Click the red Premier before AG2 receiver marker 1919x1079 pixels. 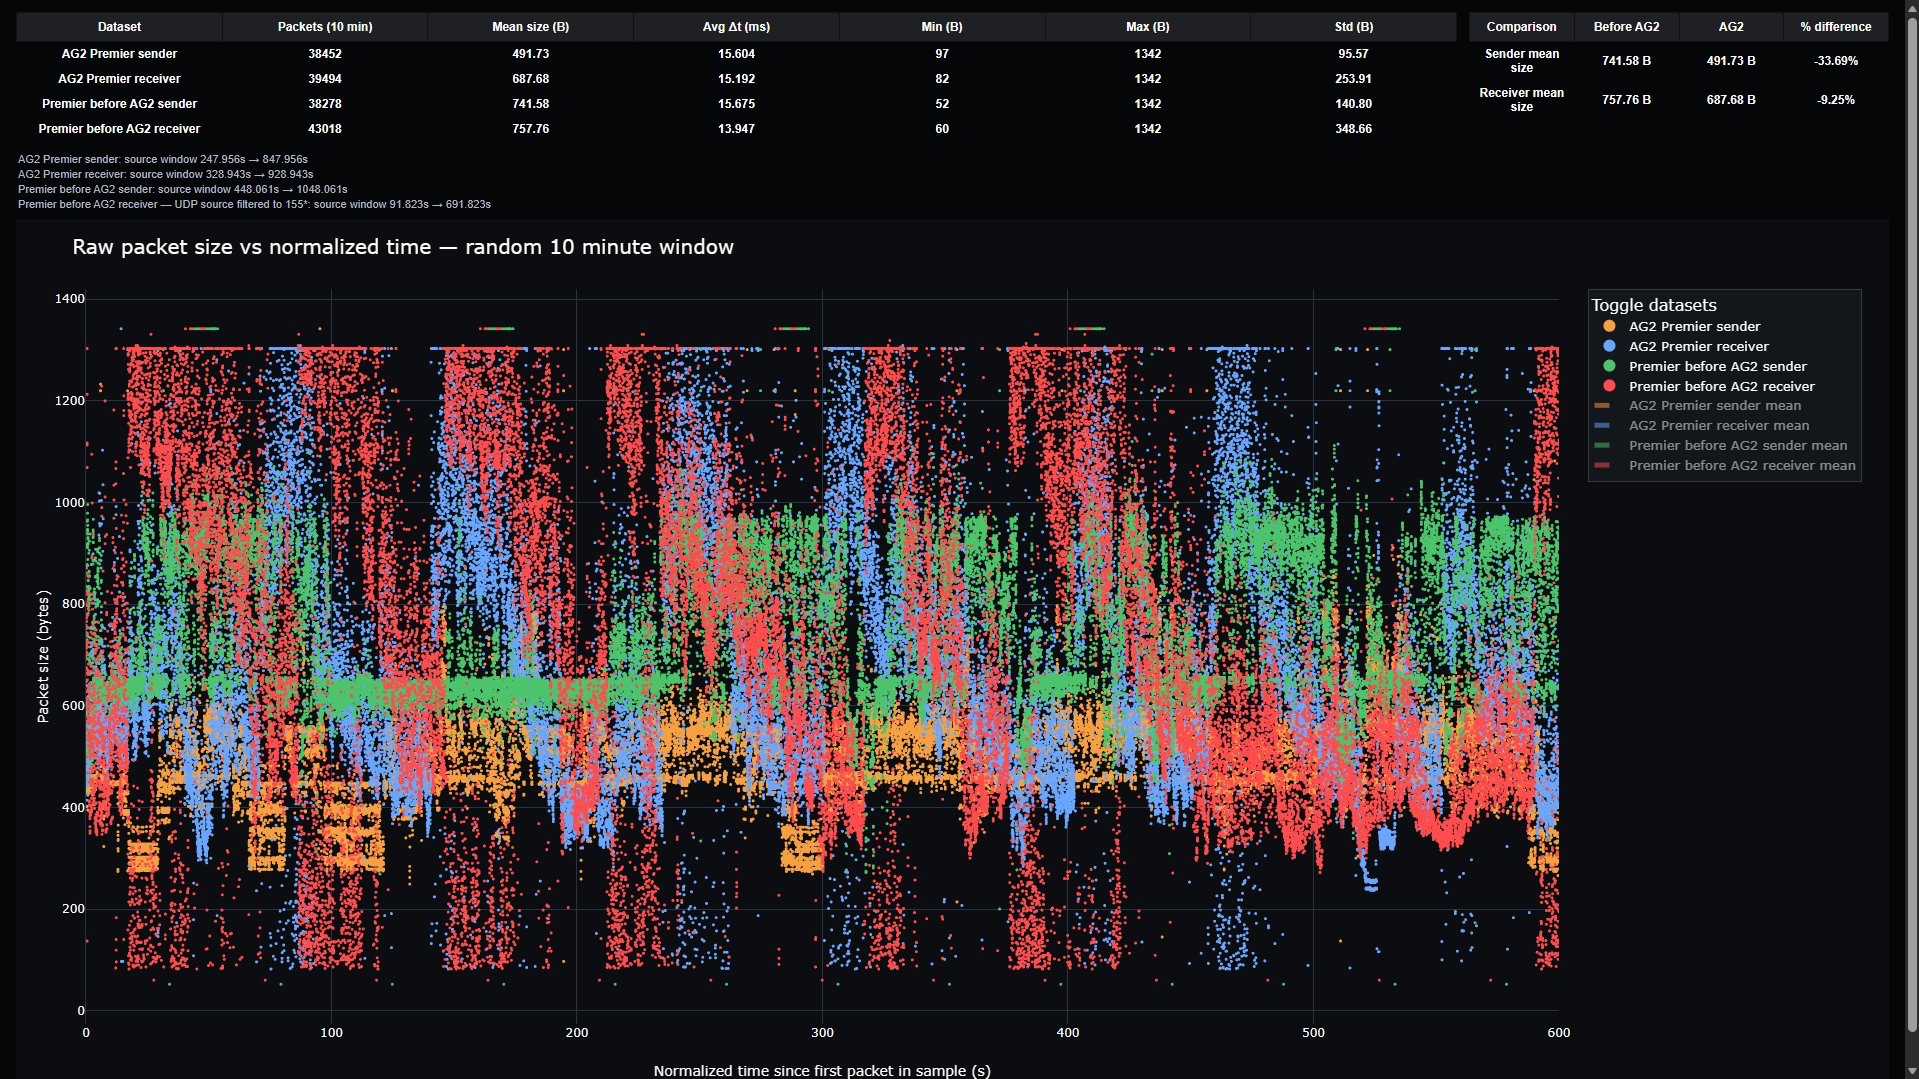click(x=1609, y=386)
